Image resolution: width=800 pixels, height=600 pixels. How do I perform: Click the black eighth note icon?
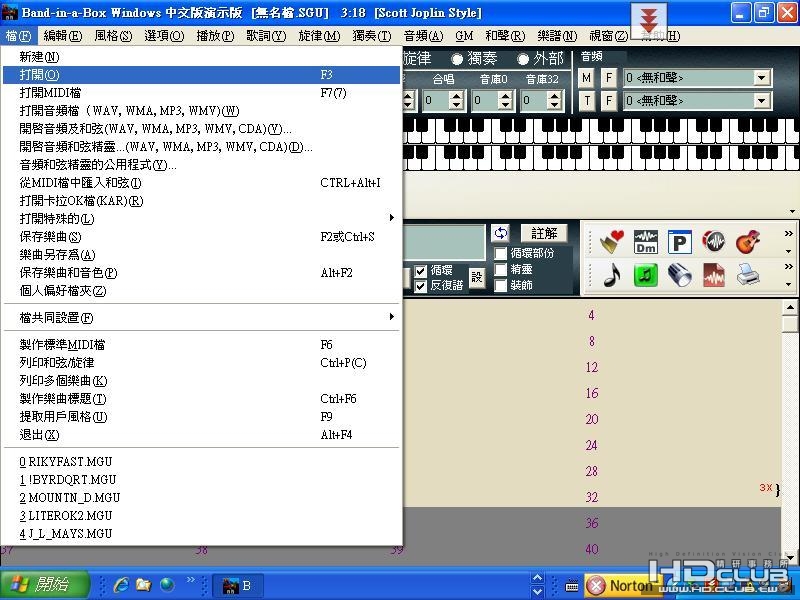coord(612,275)
